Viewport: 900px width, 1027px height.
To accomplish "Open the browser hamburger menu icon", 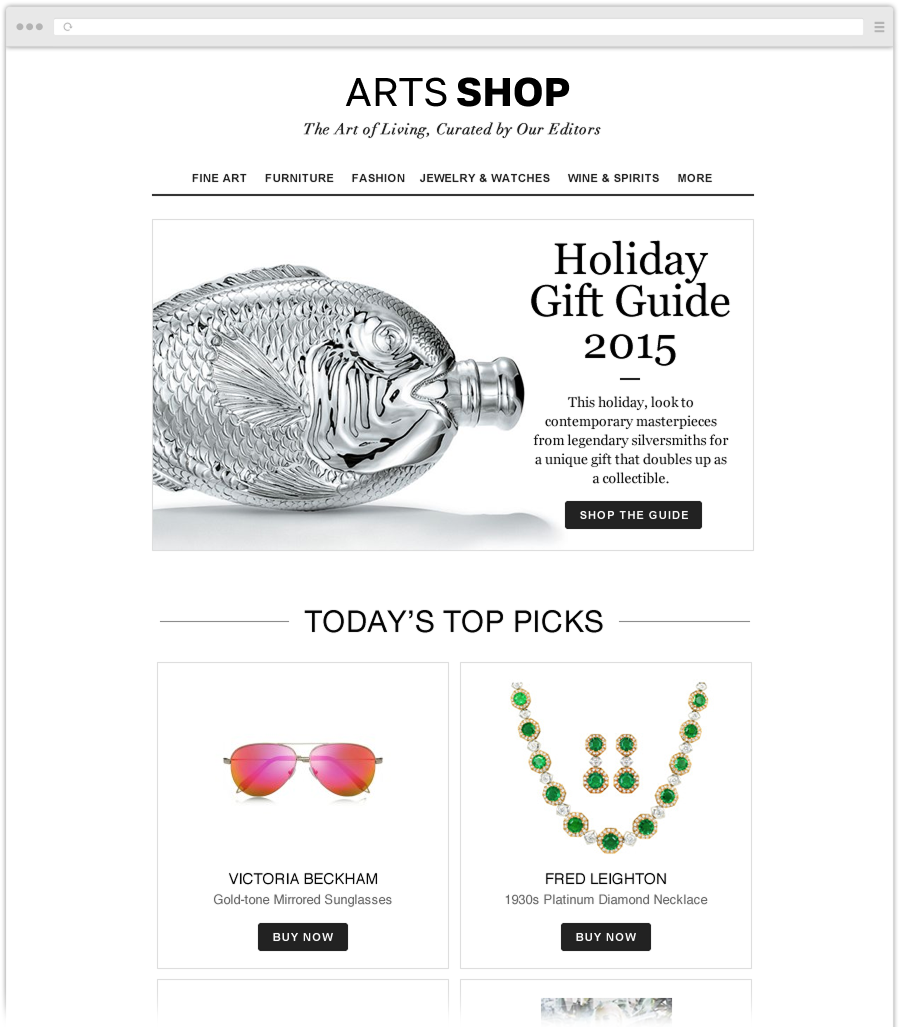I will [x=879, y=27].
